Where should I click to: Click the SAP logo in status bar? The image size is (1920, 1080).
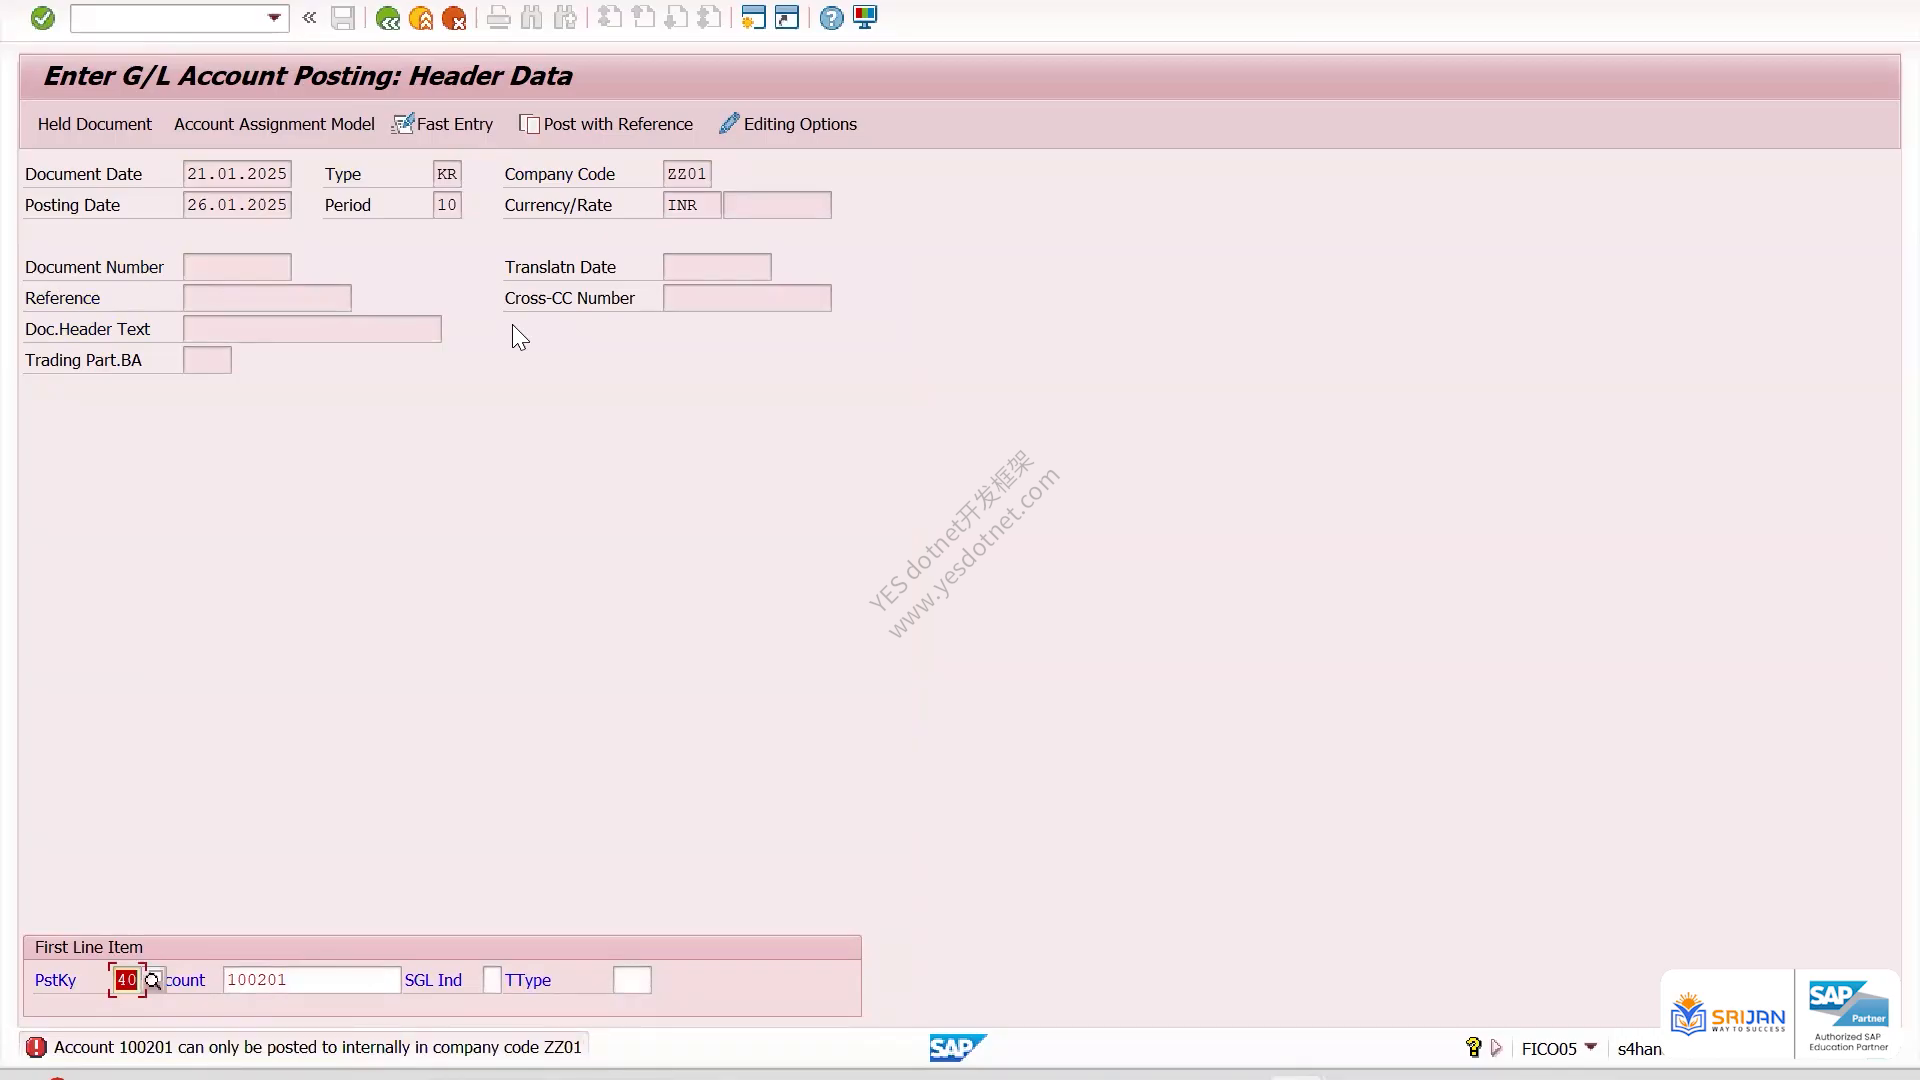pyautogui.click(x=958, y=1047)
